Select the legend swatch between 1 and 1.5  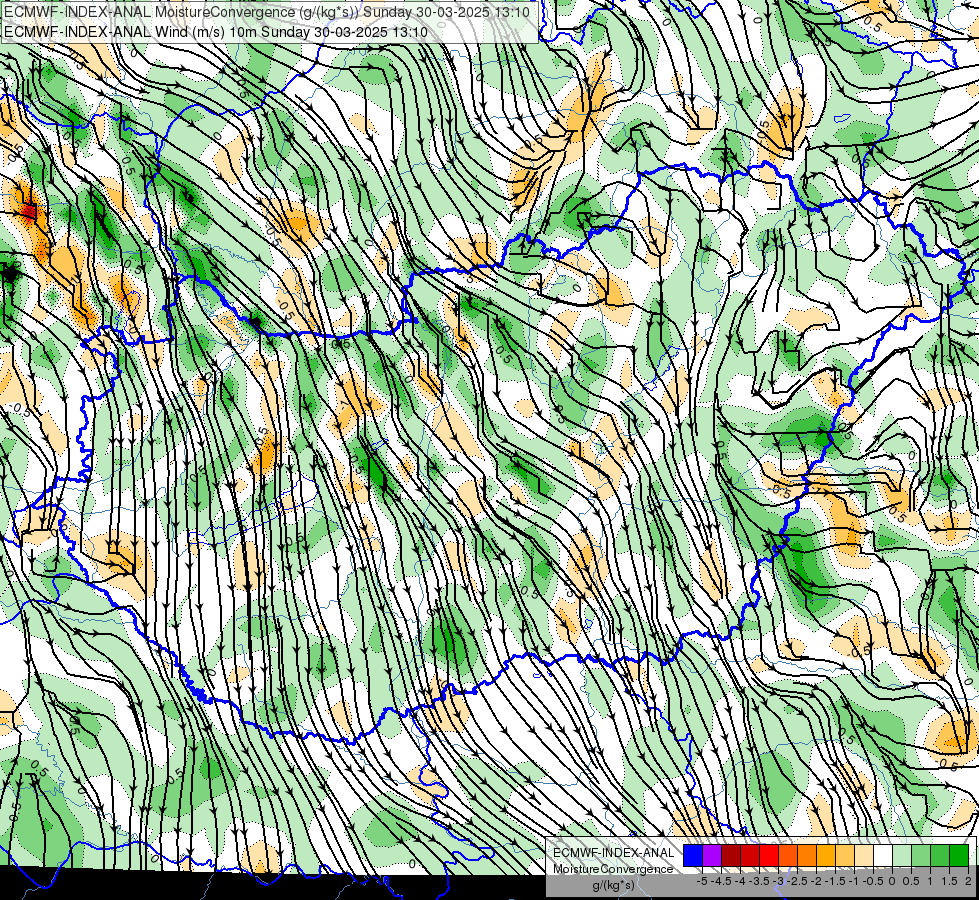pos(940,856)
